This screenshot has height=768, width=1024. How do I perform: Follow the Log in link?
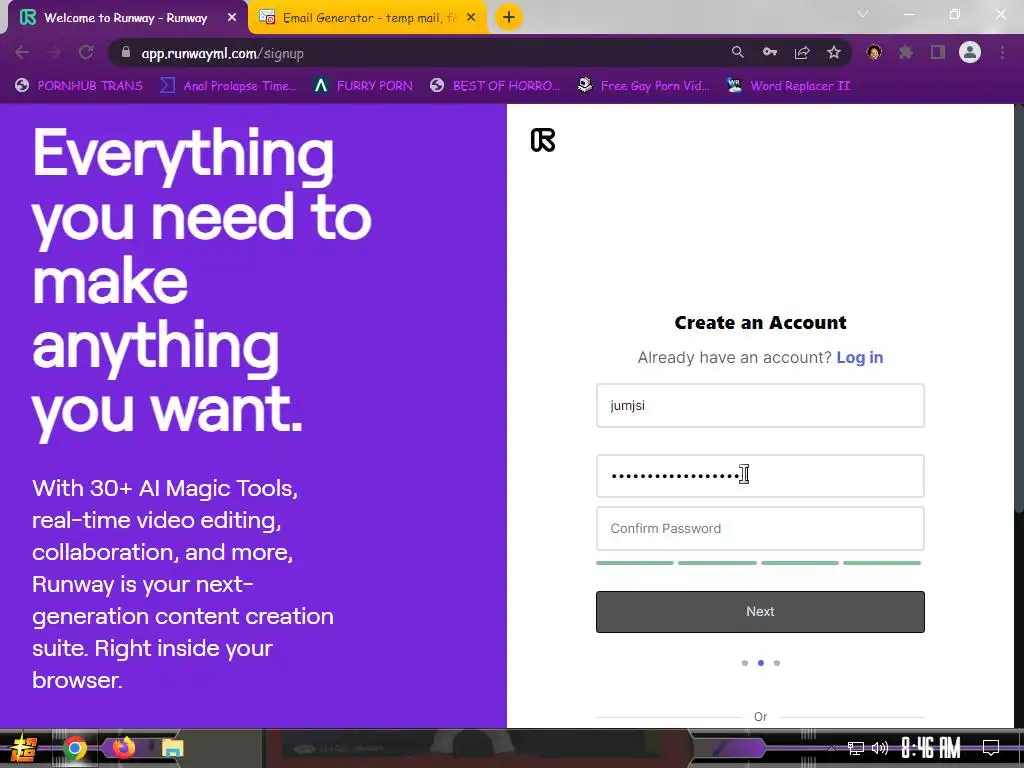click(x=859, y=357)
